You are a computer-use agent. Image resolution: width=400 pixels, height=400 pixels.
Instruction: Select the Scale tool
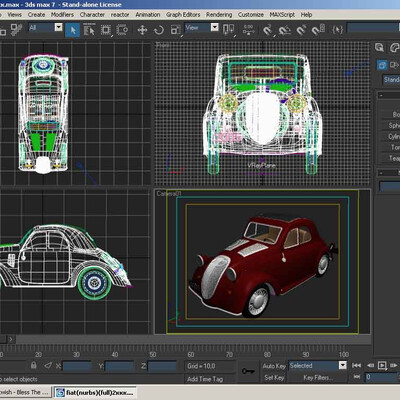click(175, 30)
